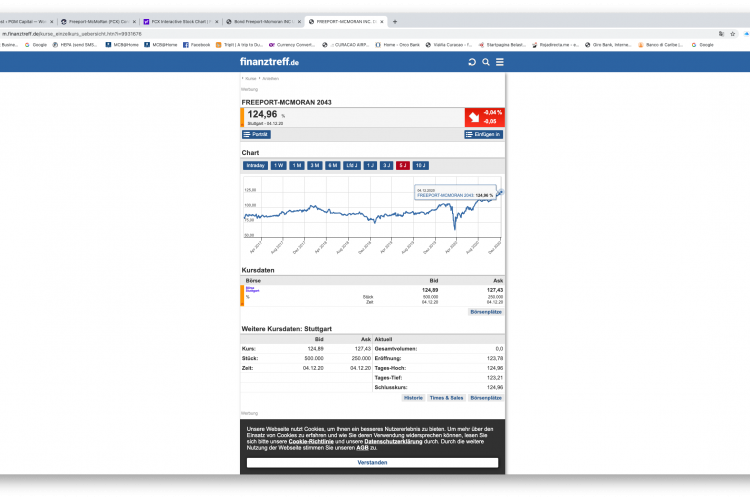Open the Home - Orco Bank bookmark

point(397,44)
